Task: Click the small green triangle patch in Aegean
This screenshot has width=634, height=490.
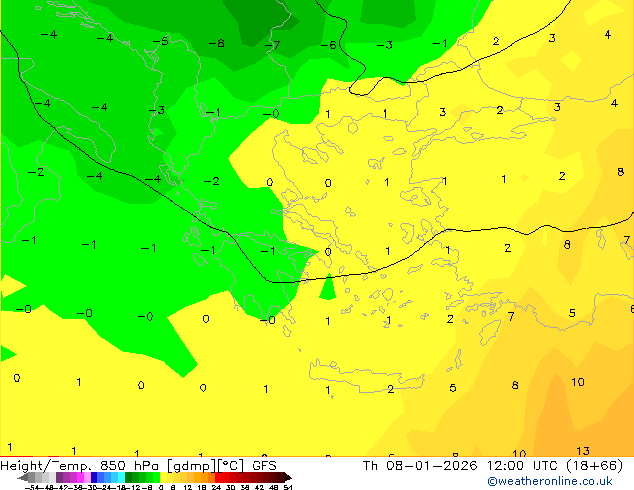Action: click(328, 288)
